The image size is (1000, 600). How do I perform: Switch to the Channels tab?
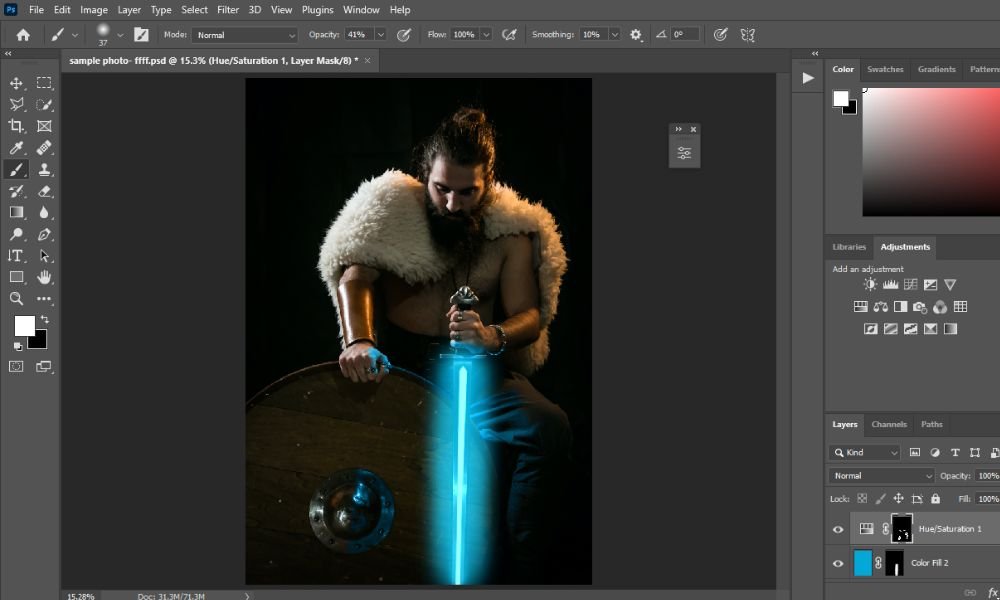889,424
